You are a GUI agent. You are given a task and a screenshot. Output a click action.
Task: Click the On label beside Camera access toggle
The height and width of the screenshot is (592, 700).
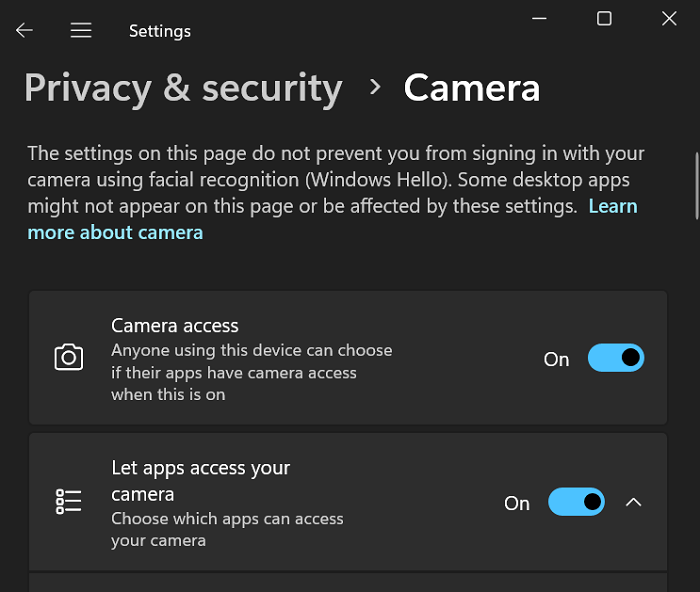[556, 359]
